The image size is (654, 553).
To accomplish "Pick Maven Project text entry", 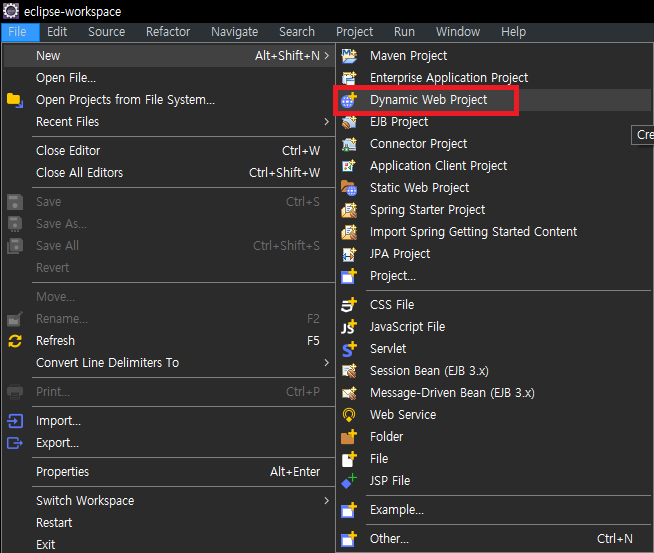I will [408, 55].
